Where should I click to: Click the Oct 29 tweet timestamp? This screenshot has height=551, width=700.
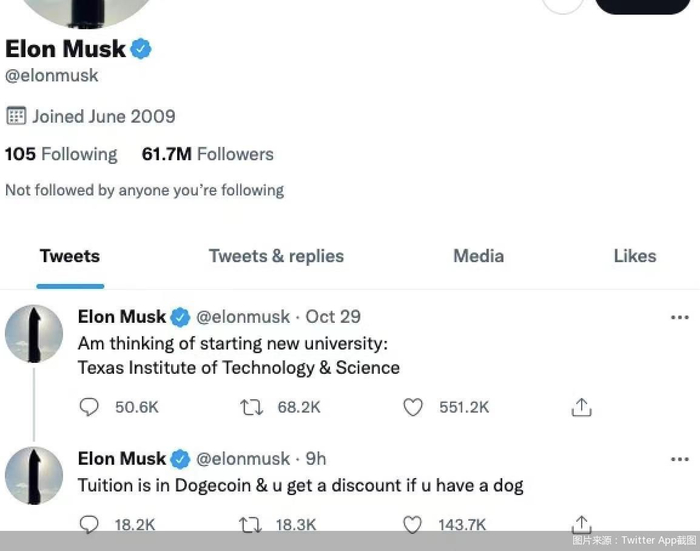[333, 317]
